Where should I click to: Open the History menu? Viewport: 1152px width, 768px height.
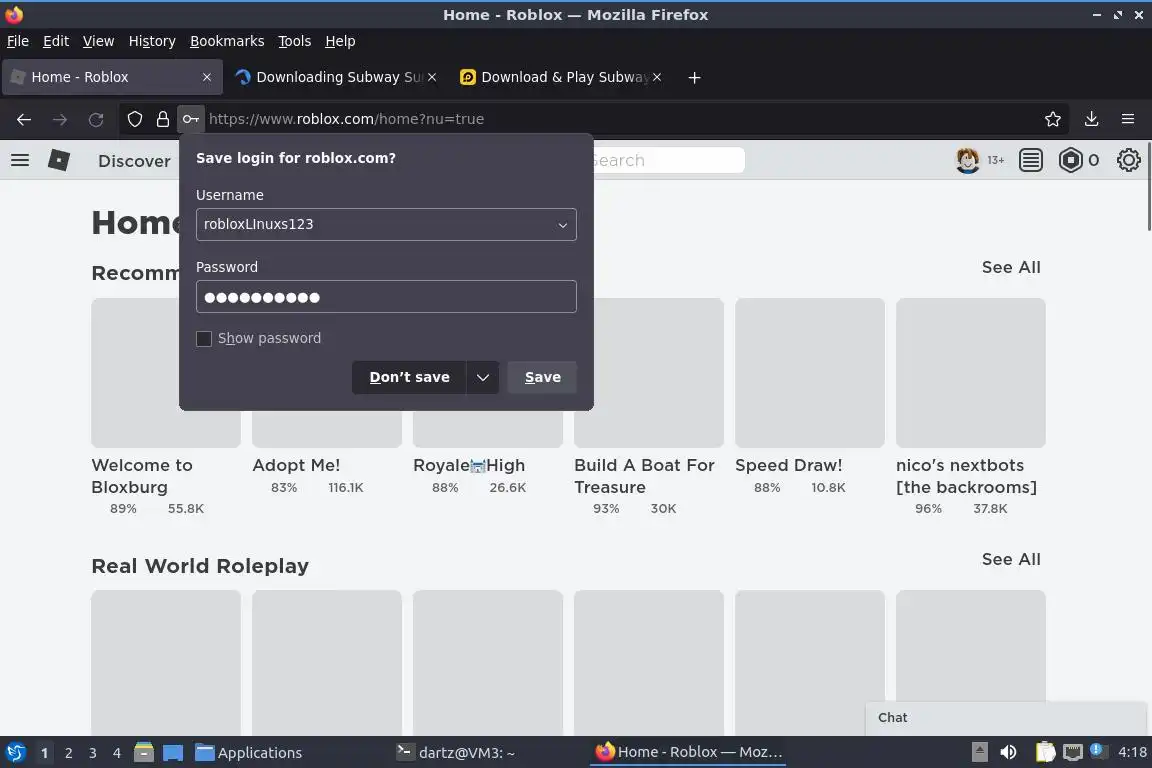tap(152, 41)
